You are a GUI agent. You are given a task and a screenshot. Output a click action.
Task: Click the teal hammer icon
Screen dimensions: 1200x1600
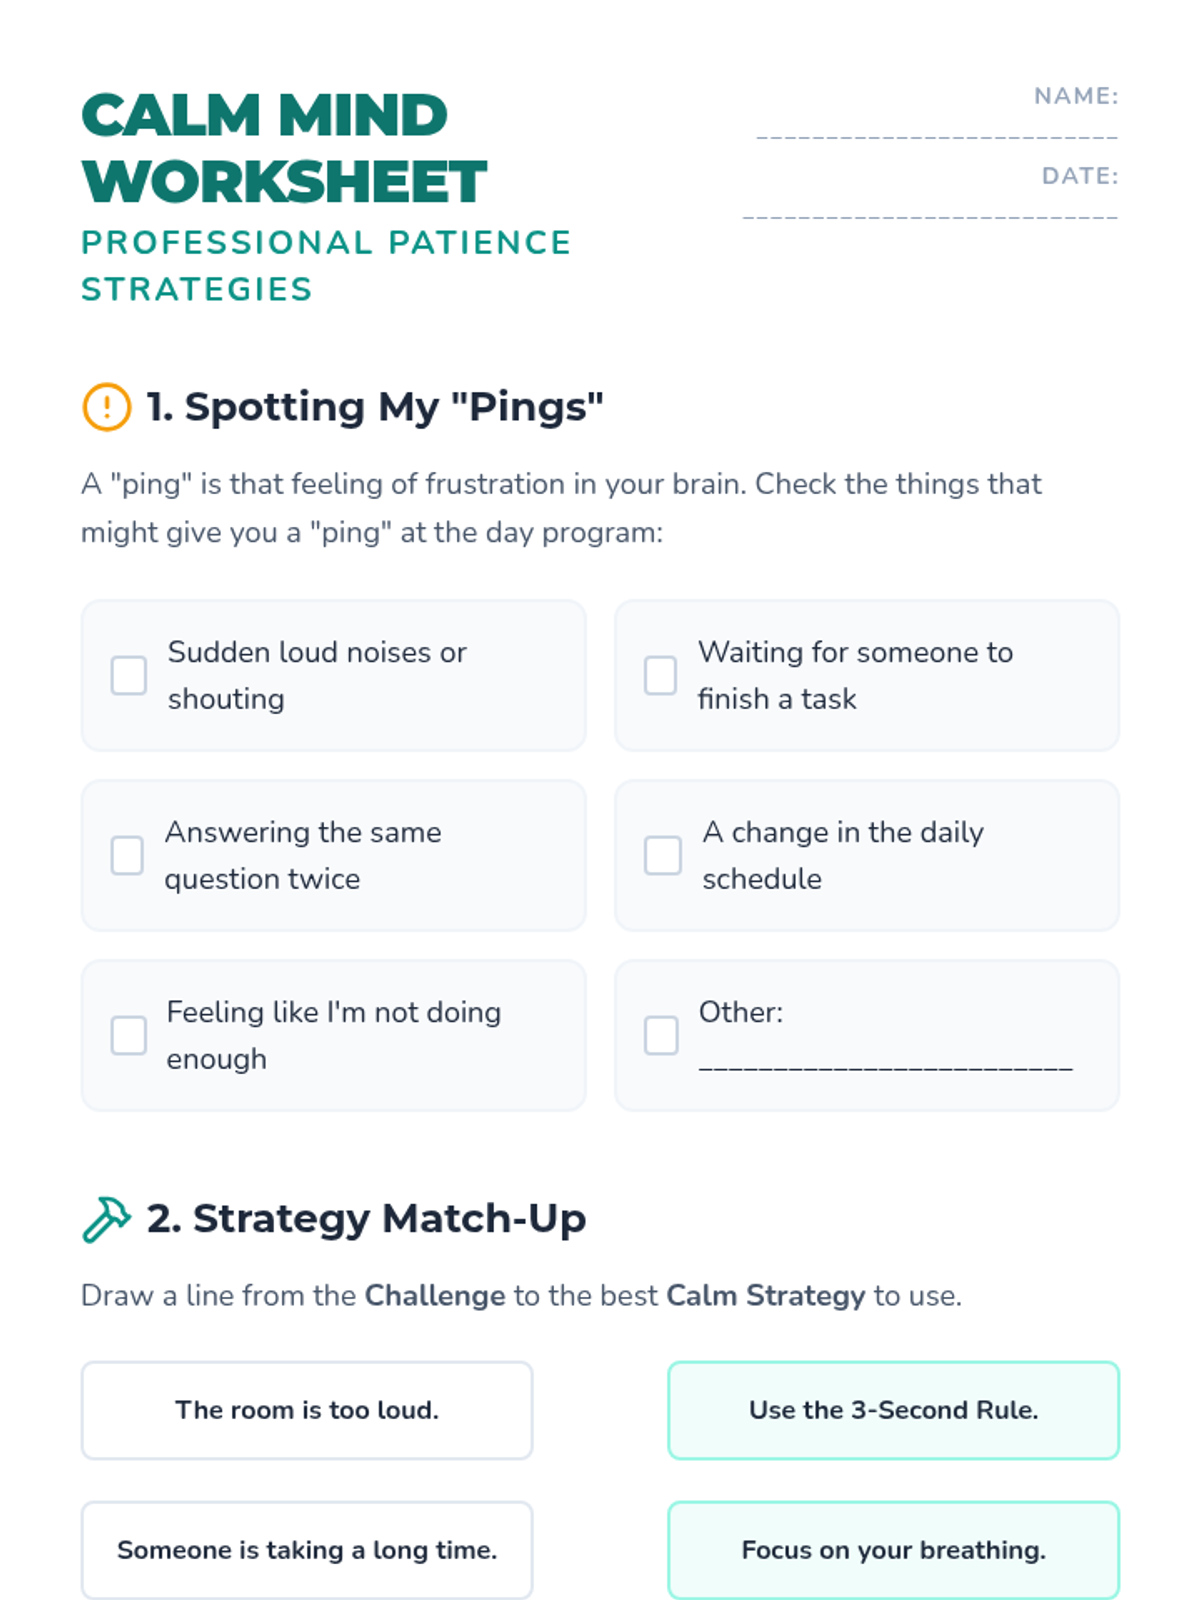[106, 1219]
